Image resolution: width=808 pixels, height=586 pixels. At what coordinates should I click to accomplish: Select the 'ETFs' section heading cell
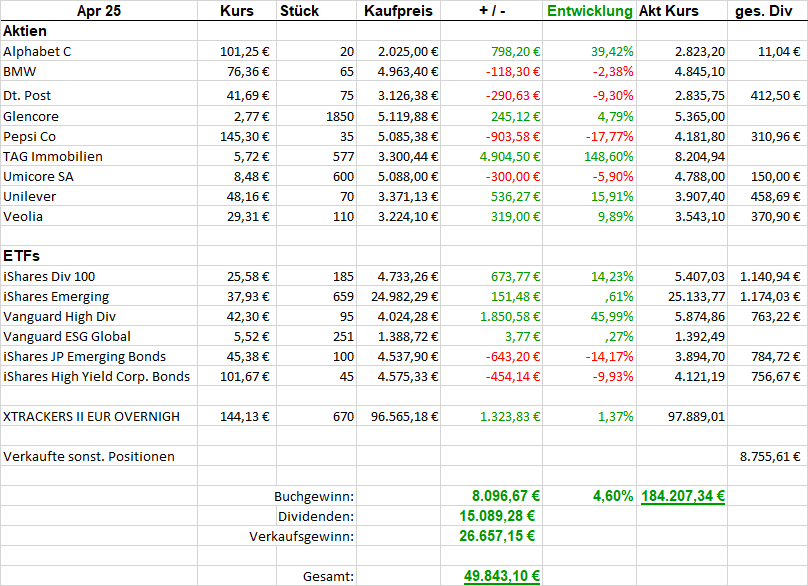click(22, 256)
